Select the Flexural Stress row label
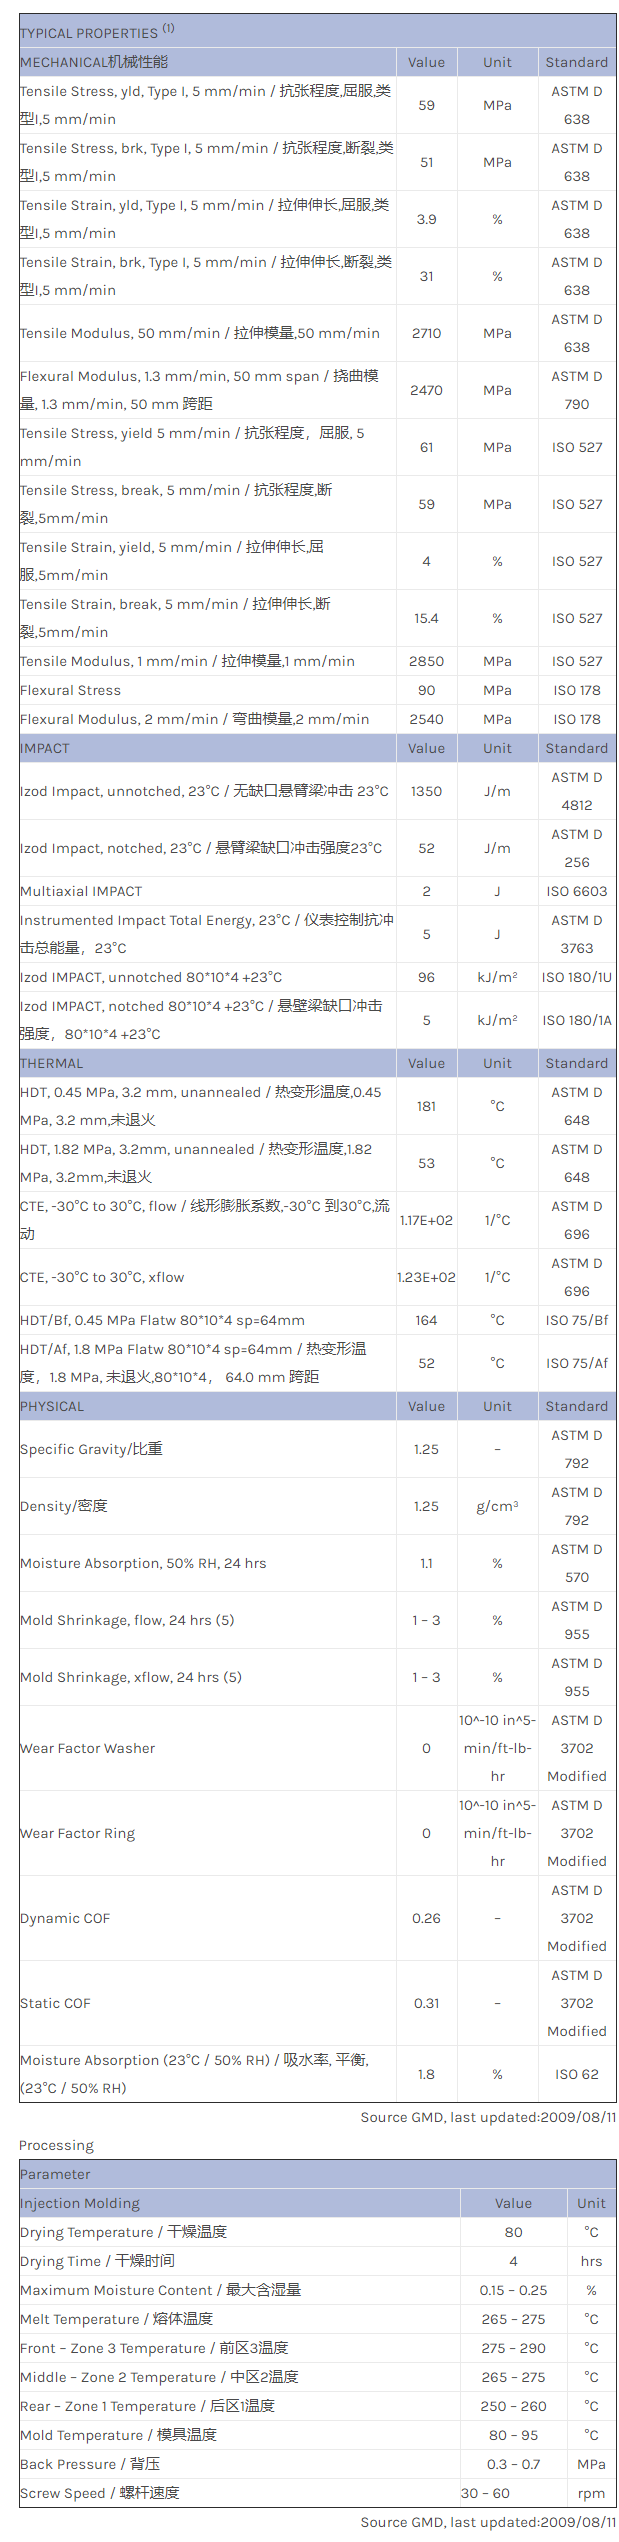This screenshot has height=2542, width=619. pyautogui.click(x=70, y=690)
